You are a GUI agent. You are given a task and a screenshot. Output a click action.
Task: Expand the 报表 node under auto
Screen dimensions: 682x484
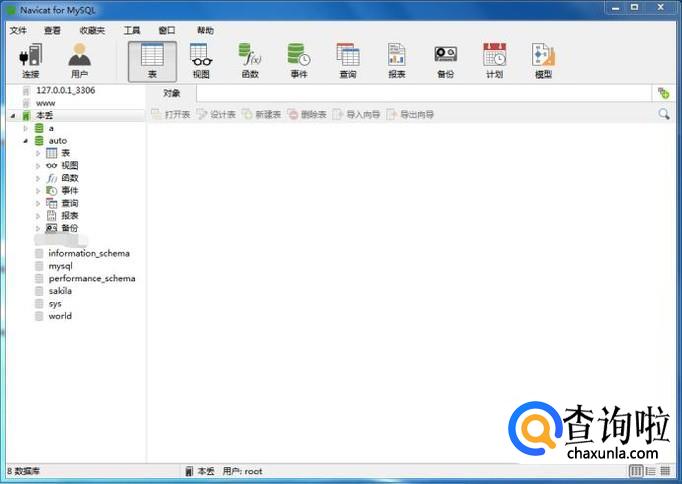tap(38, 216)
